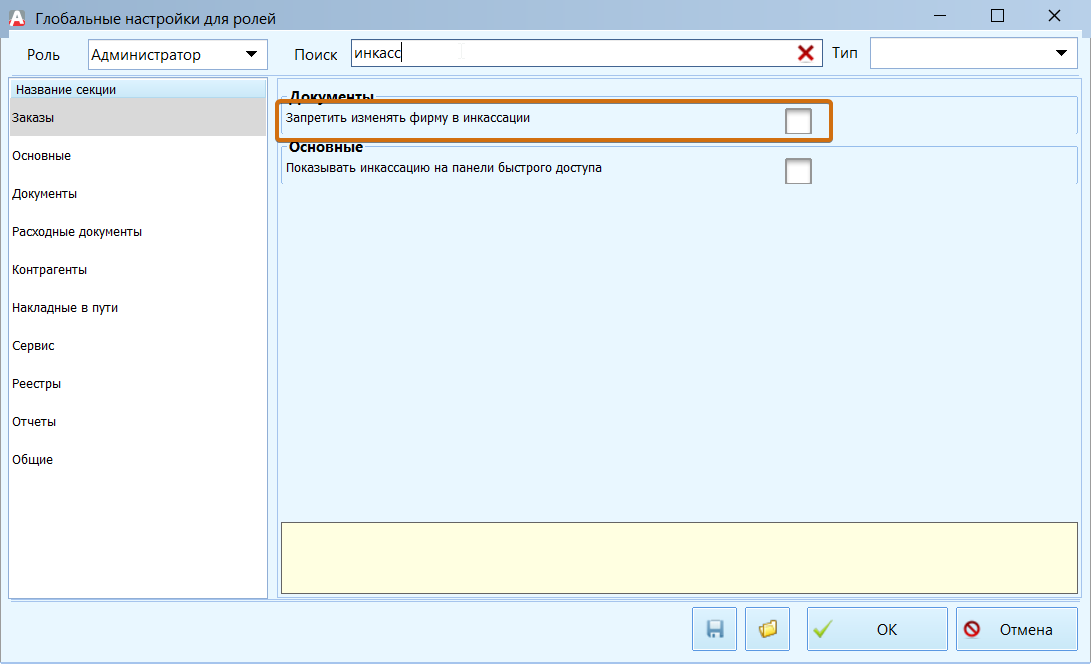
Task: Toggle 'Показывать инкассацию на панели быстрого доступа' checkbox
Action: (x=798, y=171)
